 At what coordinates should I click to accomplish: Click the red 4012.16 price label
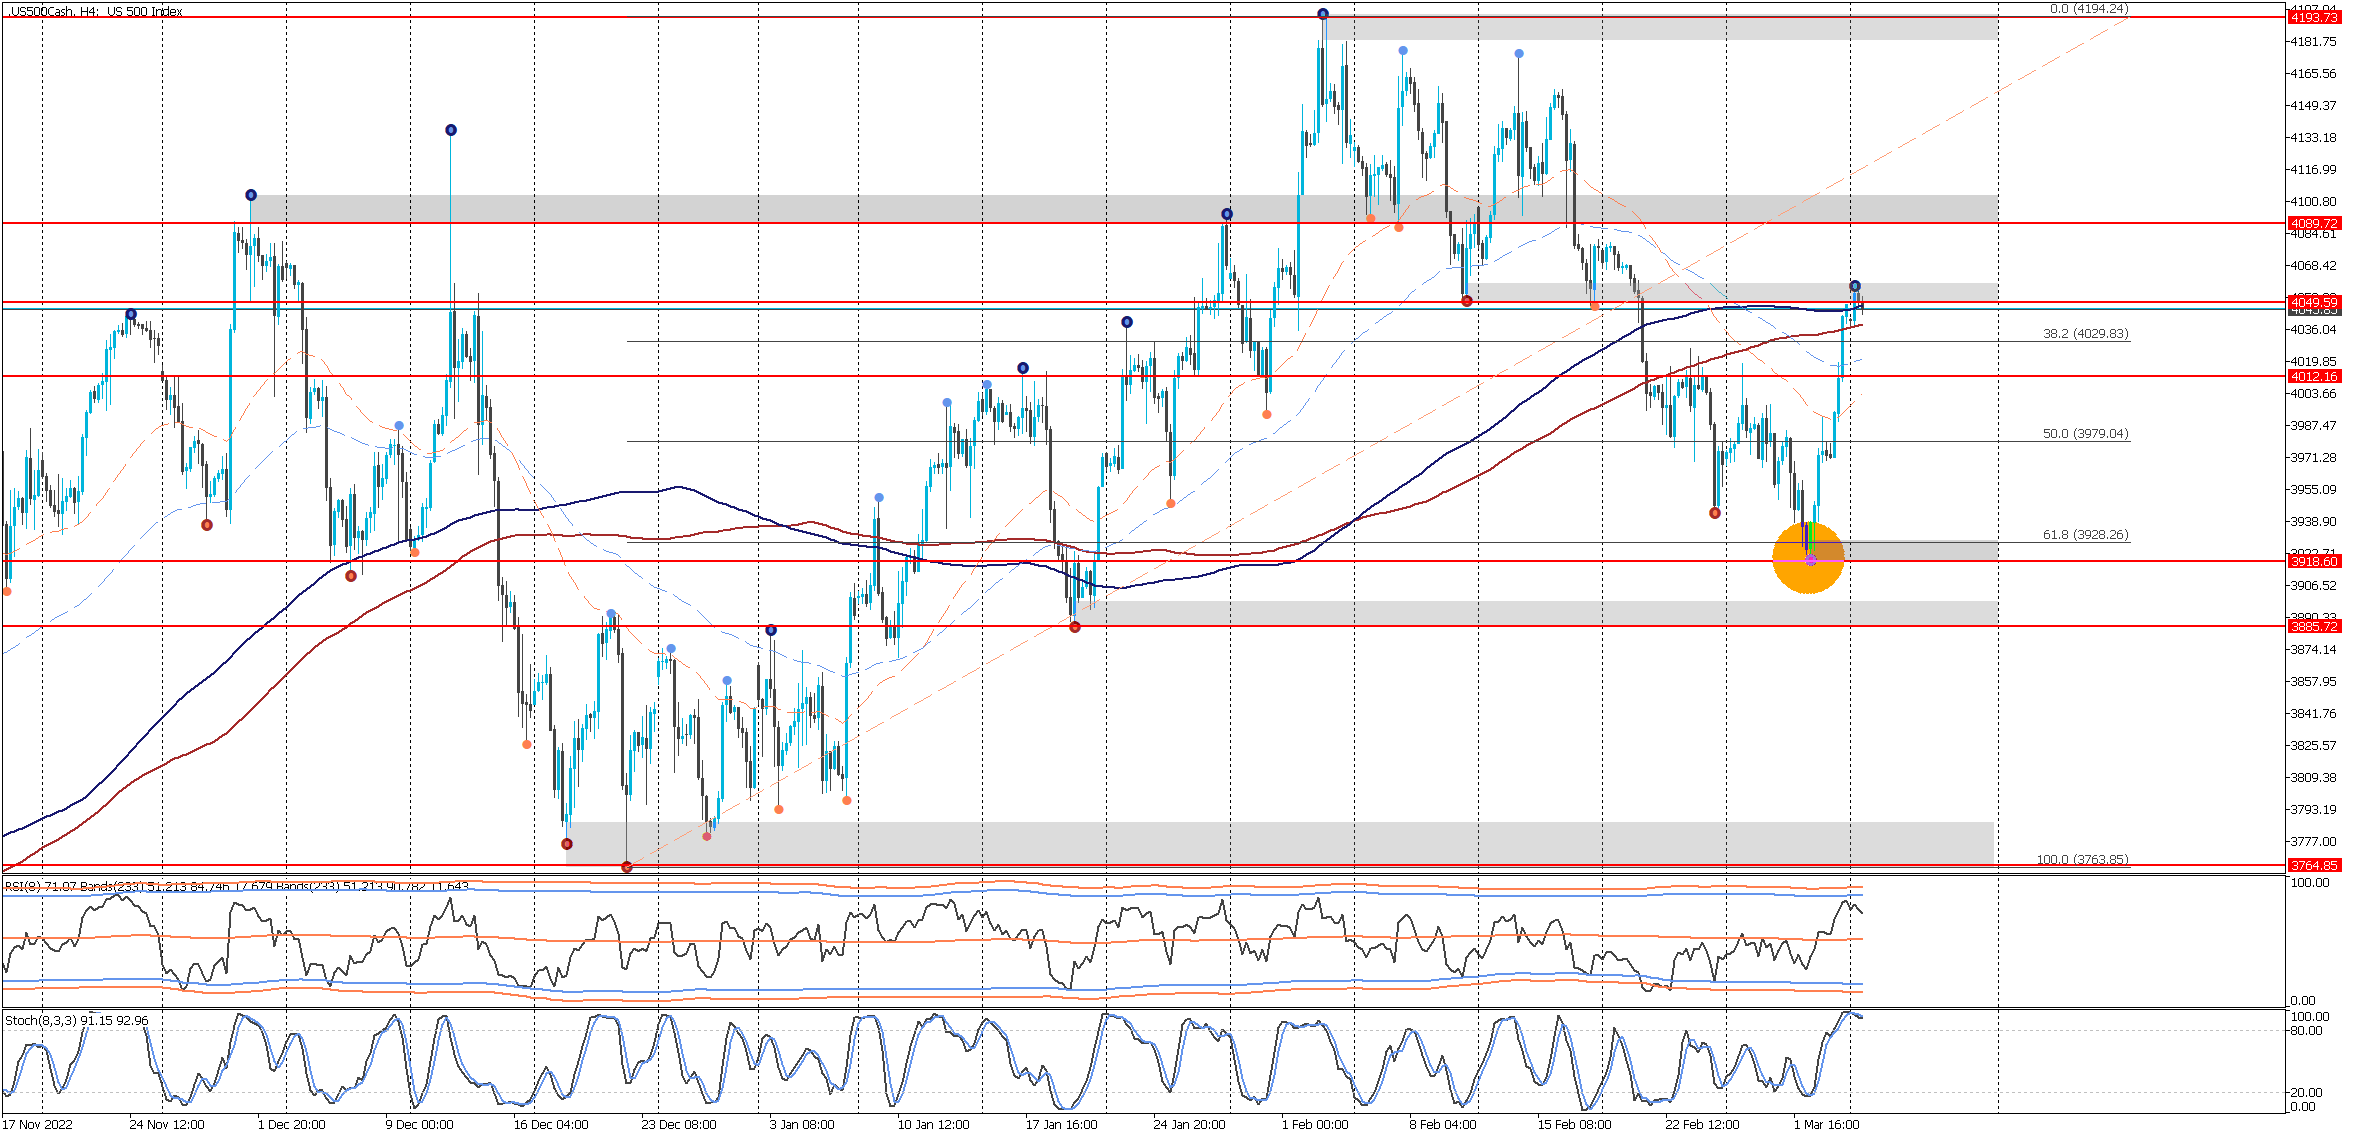(x=2314, y=377)
